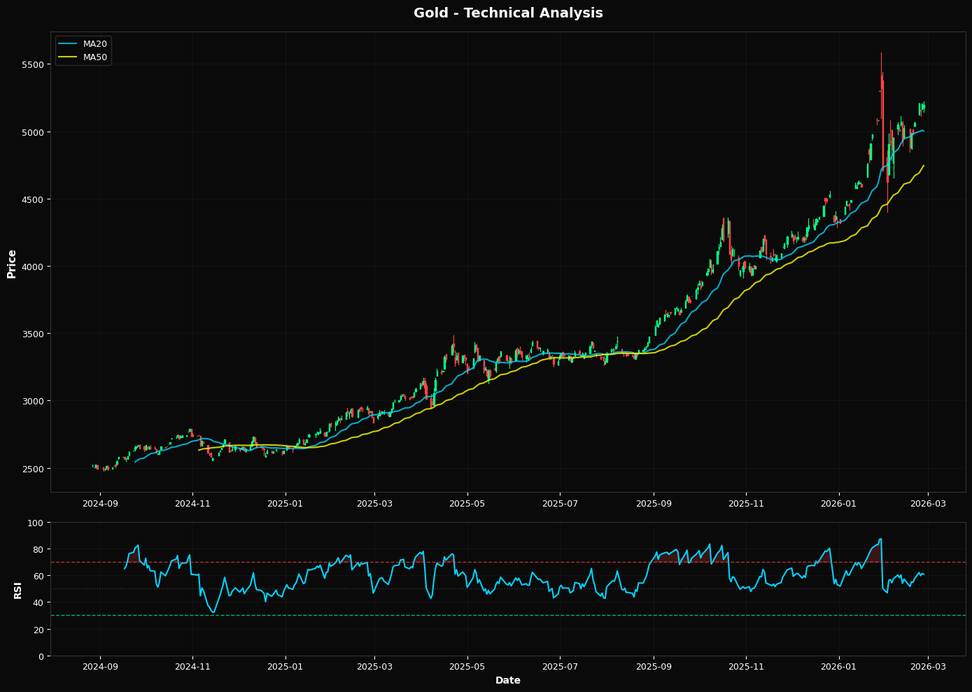The width and height of the screenshot is (972, 692).
Task: Click 2025-01 date under the price chart
Action: tap(285, 503)
